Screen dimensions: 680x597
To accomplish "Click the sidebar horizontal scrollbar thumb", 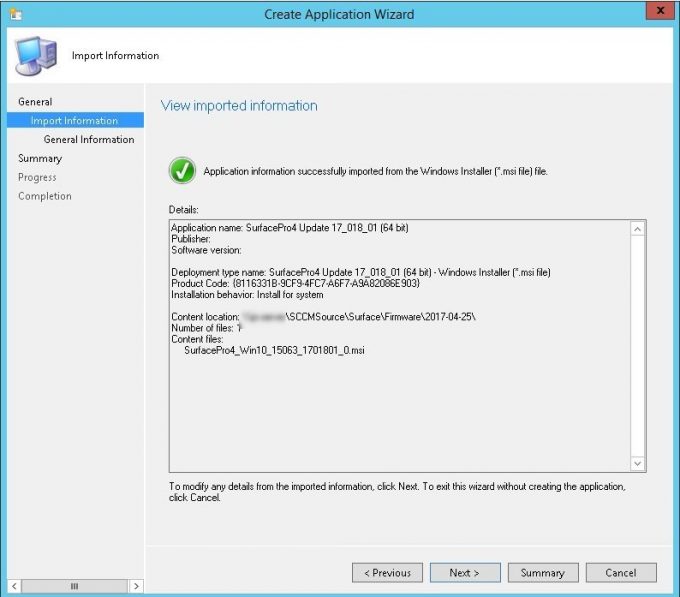I will pos(74,586).
